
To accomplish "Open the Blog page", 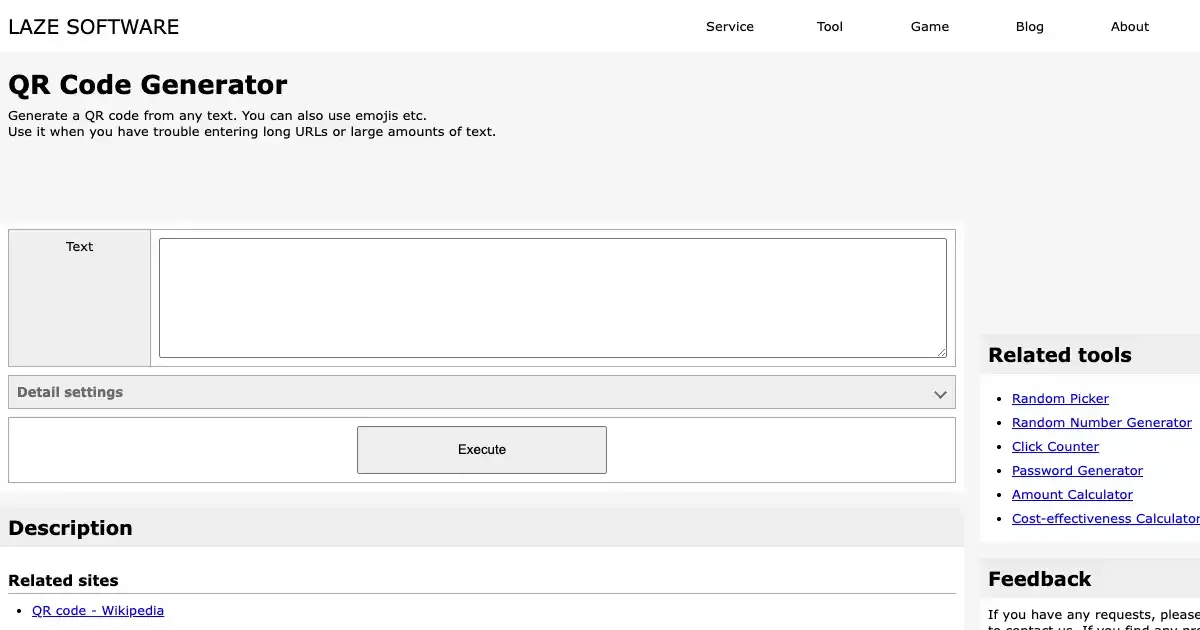I will (x=1029, y=27).
